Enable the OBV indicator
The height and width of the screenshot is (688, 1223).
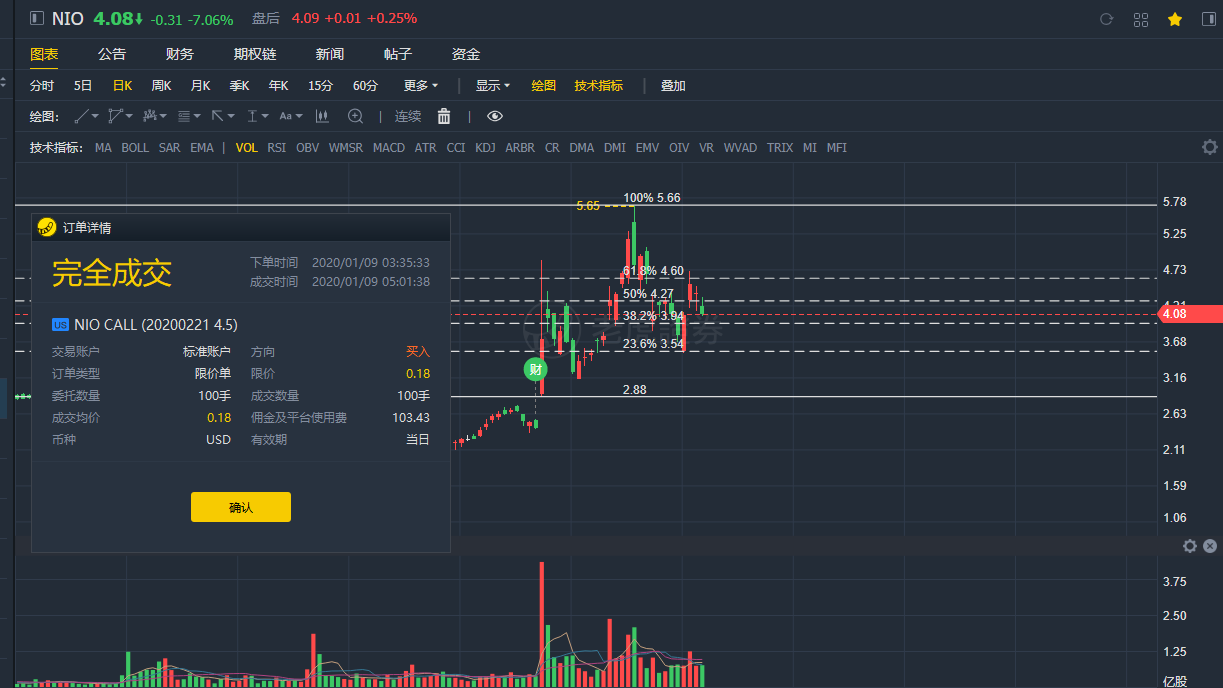(308, 147)
